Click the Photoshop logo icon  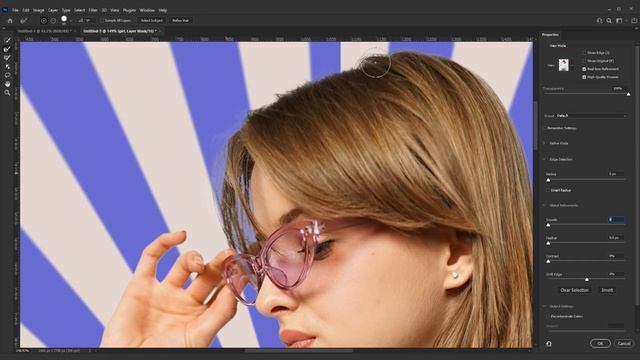tap(5, 10)
